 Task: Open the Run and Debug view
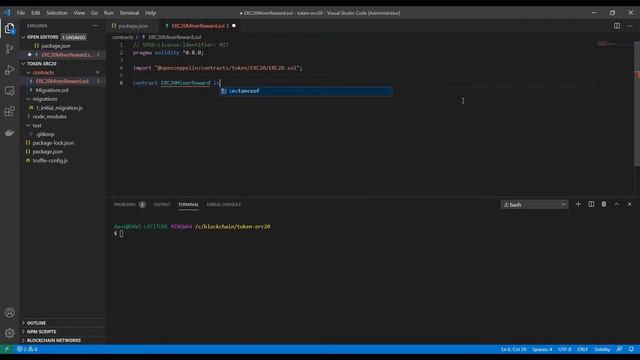[9, 70]
